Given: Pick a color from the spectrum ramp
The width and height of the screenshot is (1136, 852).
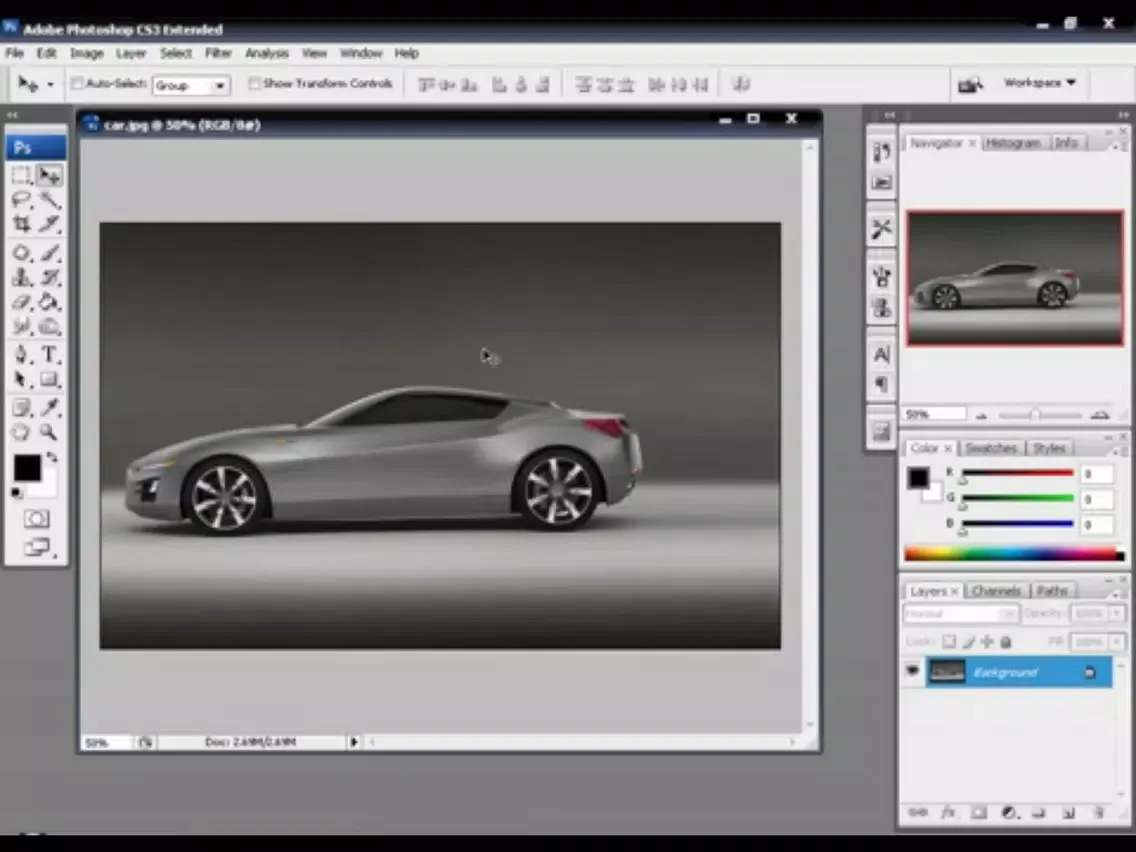Looking at the screenshot, I should 1014,554.
